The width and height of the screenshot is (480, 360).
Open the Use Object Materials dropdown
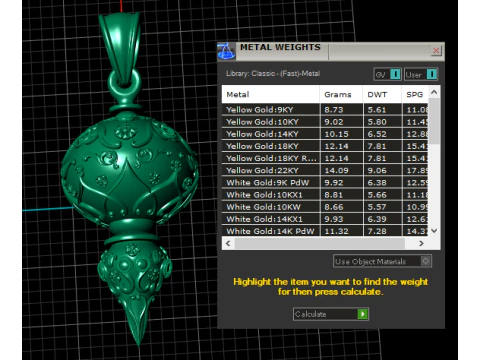[382, 261]
